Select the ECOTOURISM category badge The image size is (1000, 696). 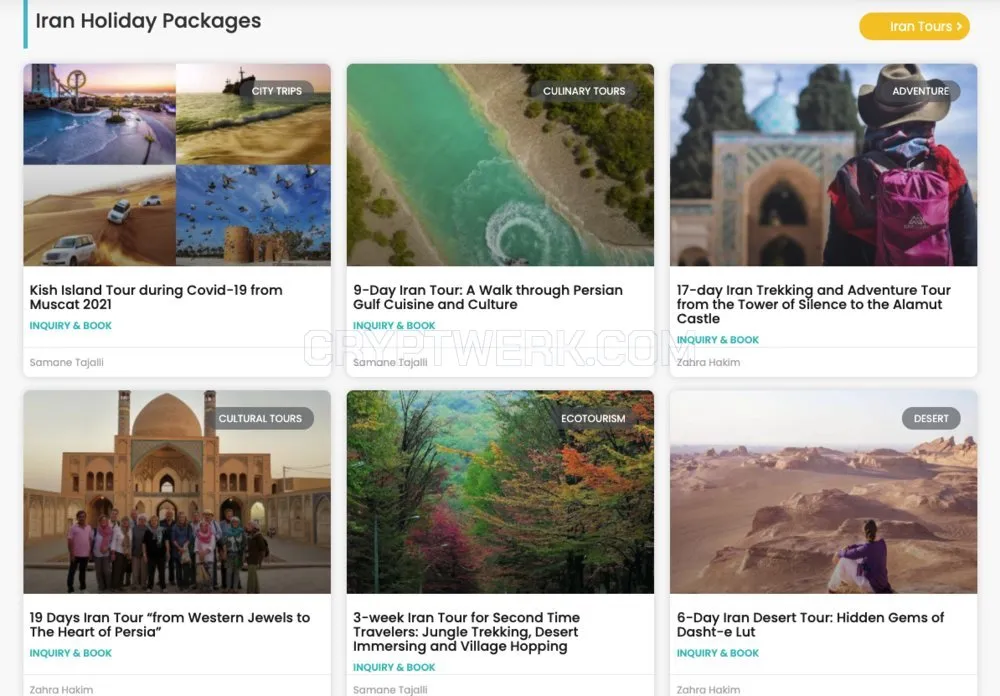(x=593, y=418)
